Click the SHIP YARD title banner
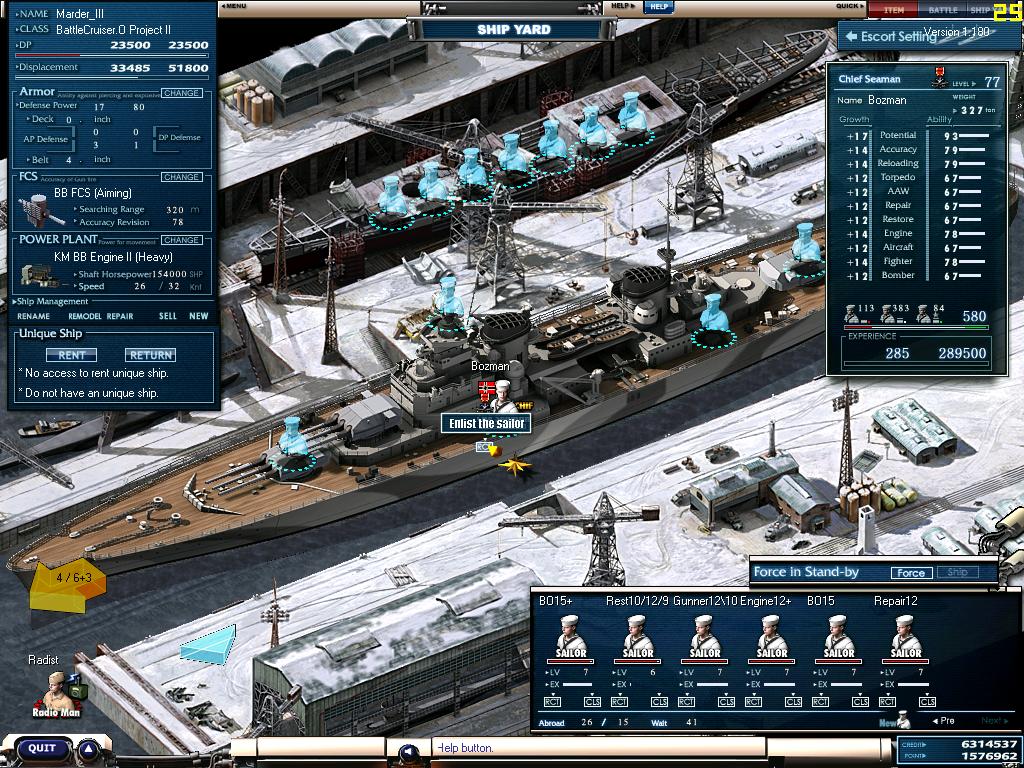 click(x=513, y=29)
